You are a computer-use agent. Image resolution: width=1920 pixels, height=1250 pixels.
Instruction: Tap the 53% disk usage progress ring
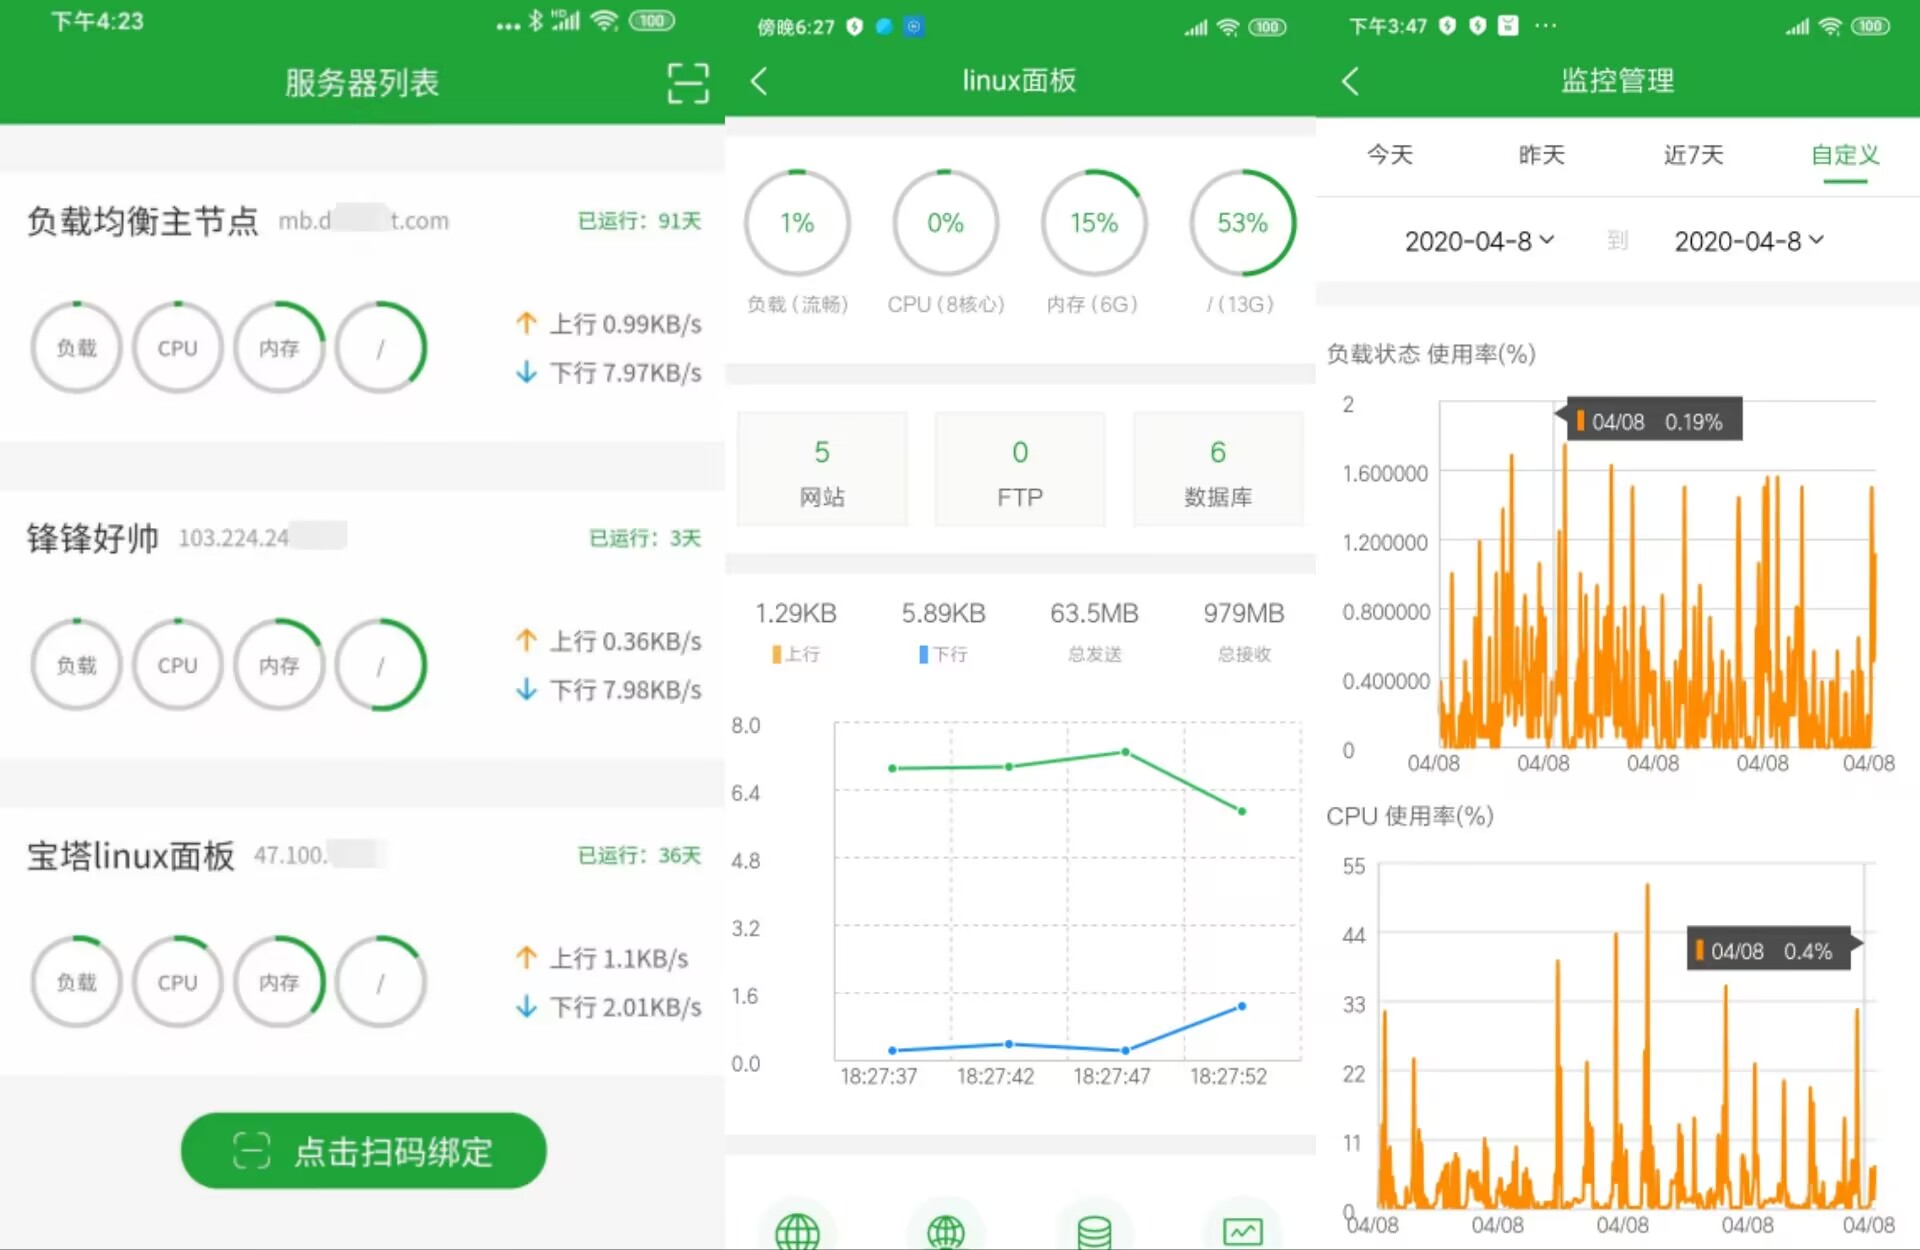[x=1241, y=222]
